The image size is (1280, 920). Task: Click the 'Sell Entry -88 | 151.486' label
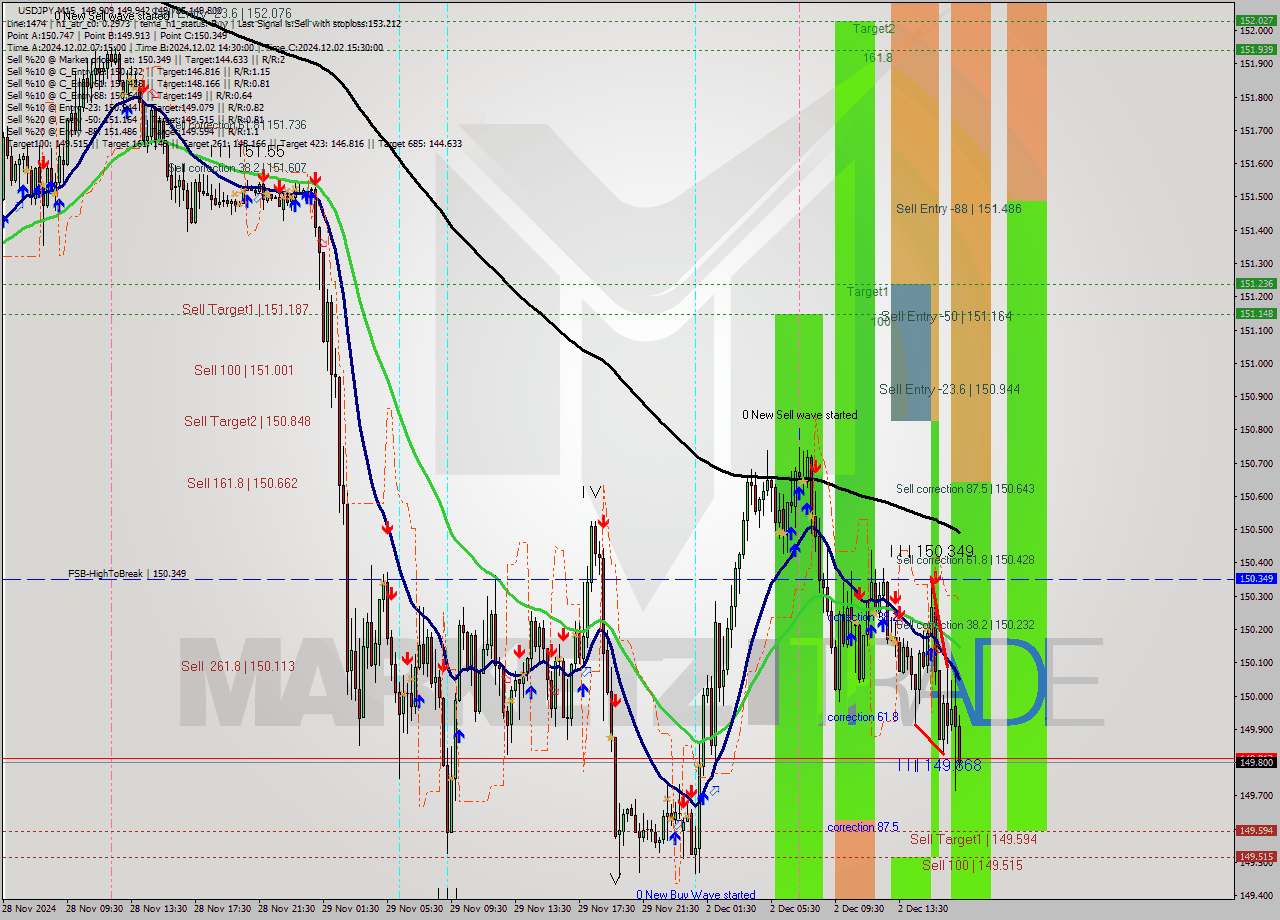tap(958, 208)
